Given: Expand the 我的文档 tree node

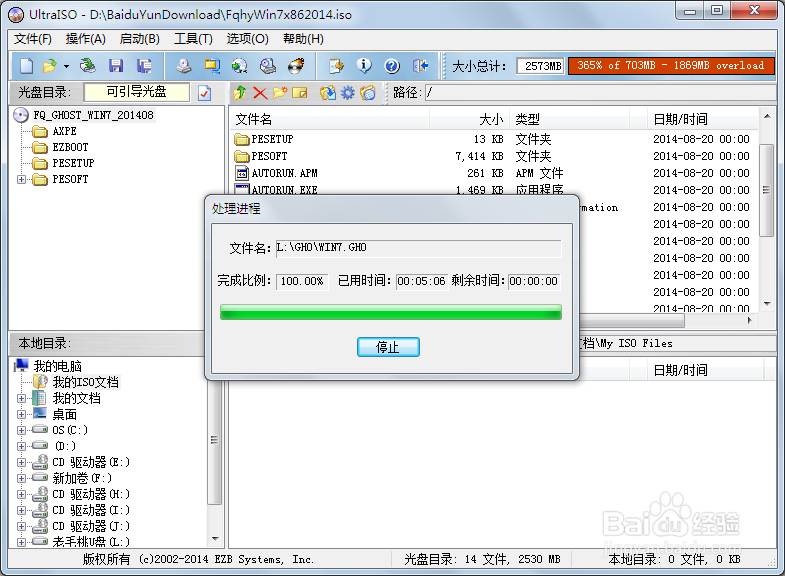Looking at the screenshot, I should pos(22,398).
